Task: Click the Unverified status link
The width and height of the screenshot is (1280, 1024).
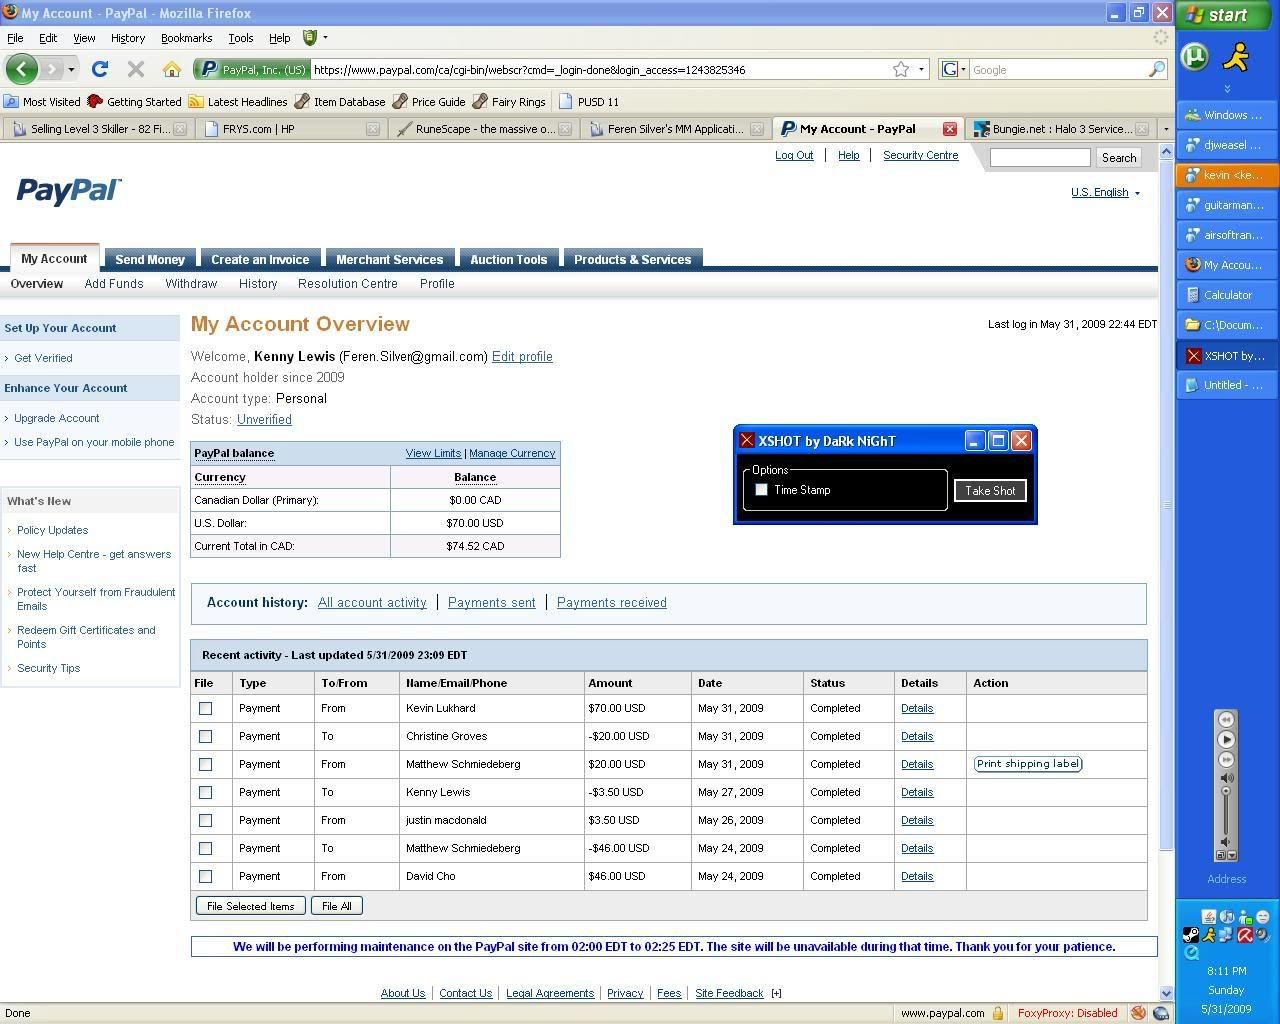Action: pyautogui.click(x=264, y=420)
